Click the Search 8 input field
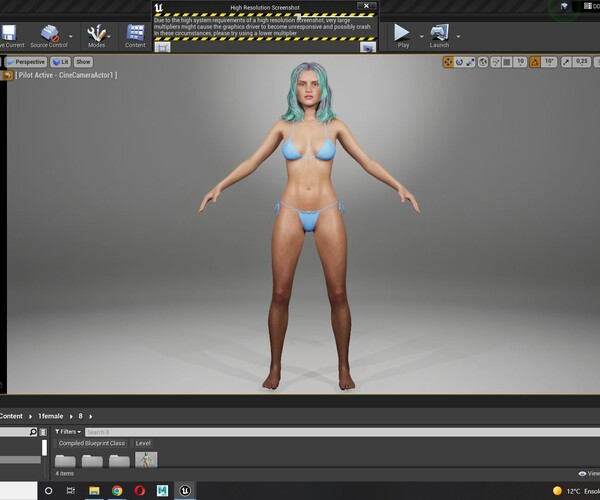Image resolution: width=600 pixels, height=500 pixels. click(x=342, y=432)
